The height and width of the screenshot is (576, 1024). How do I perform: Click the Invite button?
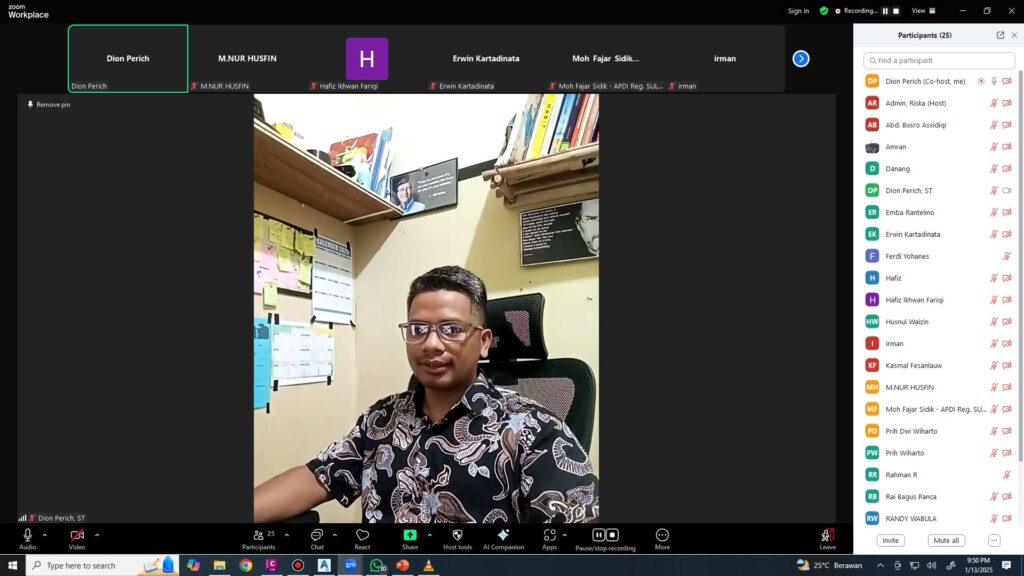tap(890, 540)
